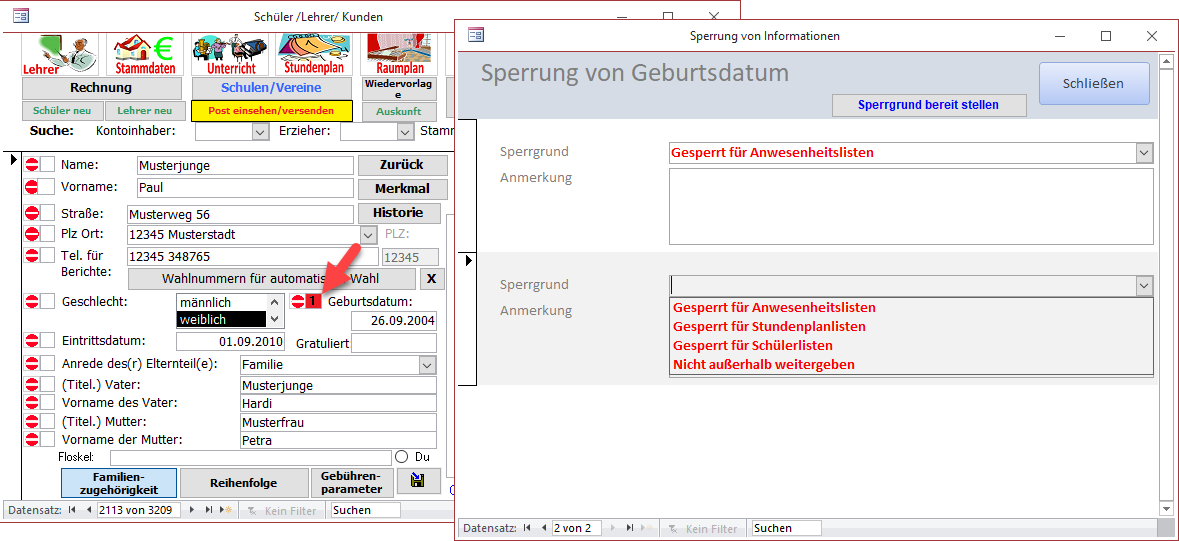The image size is (1179, 541).
Task: Open the Anrede des Elternteils dropdown
Action: (427, 366)
